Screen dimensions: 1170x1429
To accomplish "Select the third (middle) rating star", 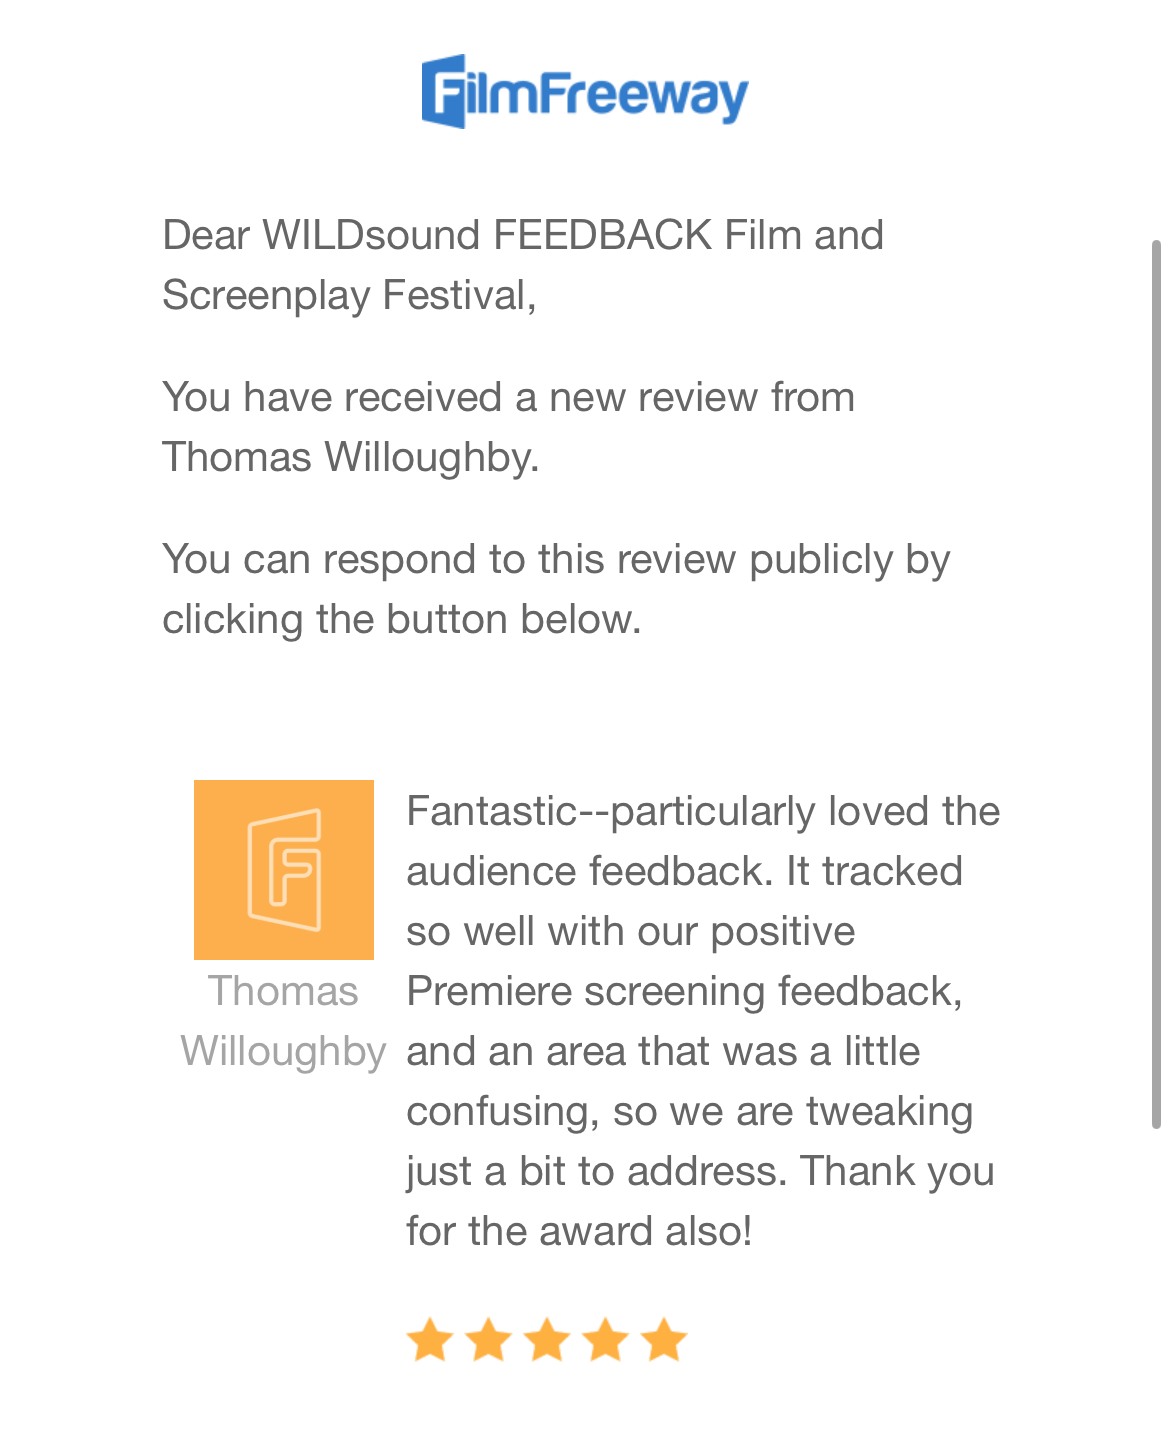I will (x=547, y=1340).
